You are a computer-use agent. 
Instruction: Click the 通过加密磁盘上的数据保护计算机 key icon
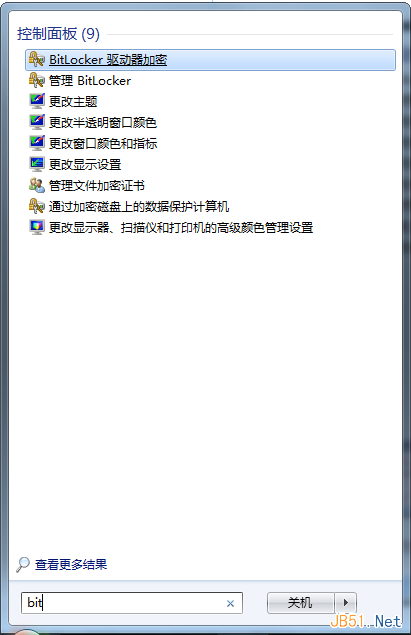click(x=36, y=207)
